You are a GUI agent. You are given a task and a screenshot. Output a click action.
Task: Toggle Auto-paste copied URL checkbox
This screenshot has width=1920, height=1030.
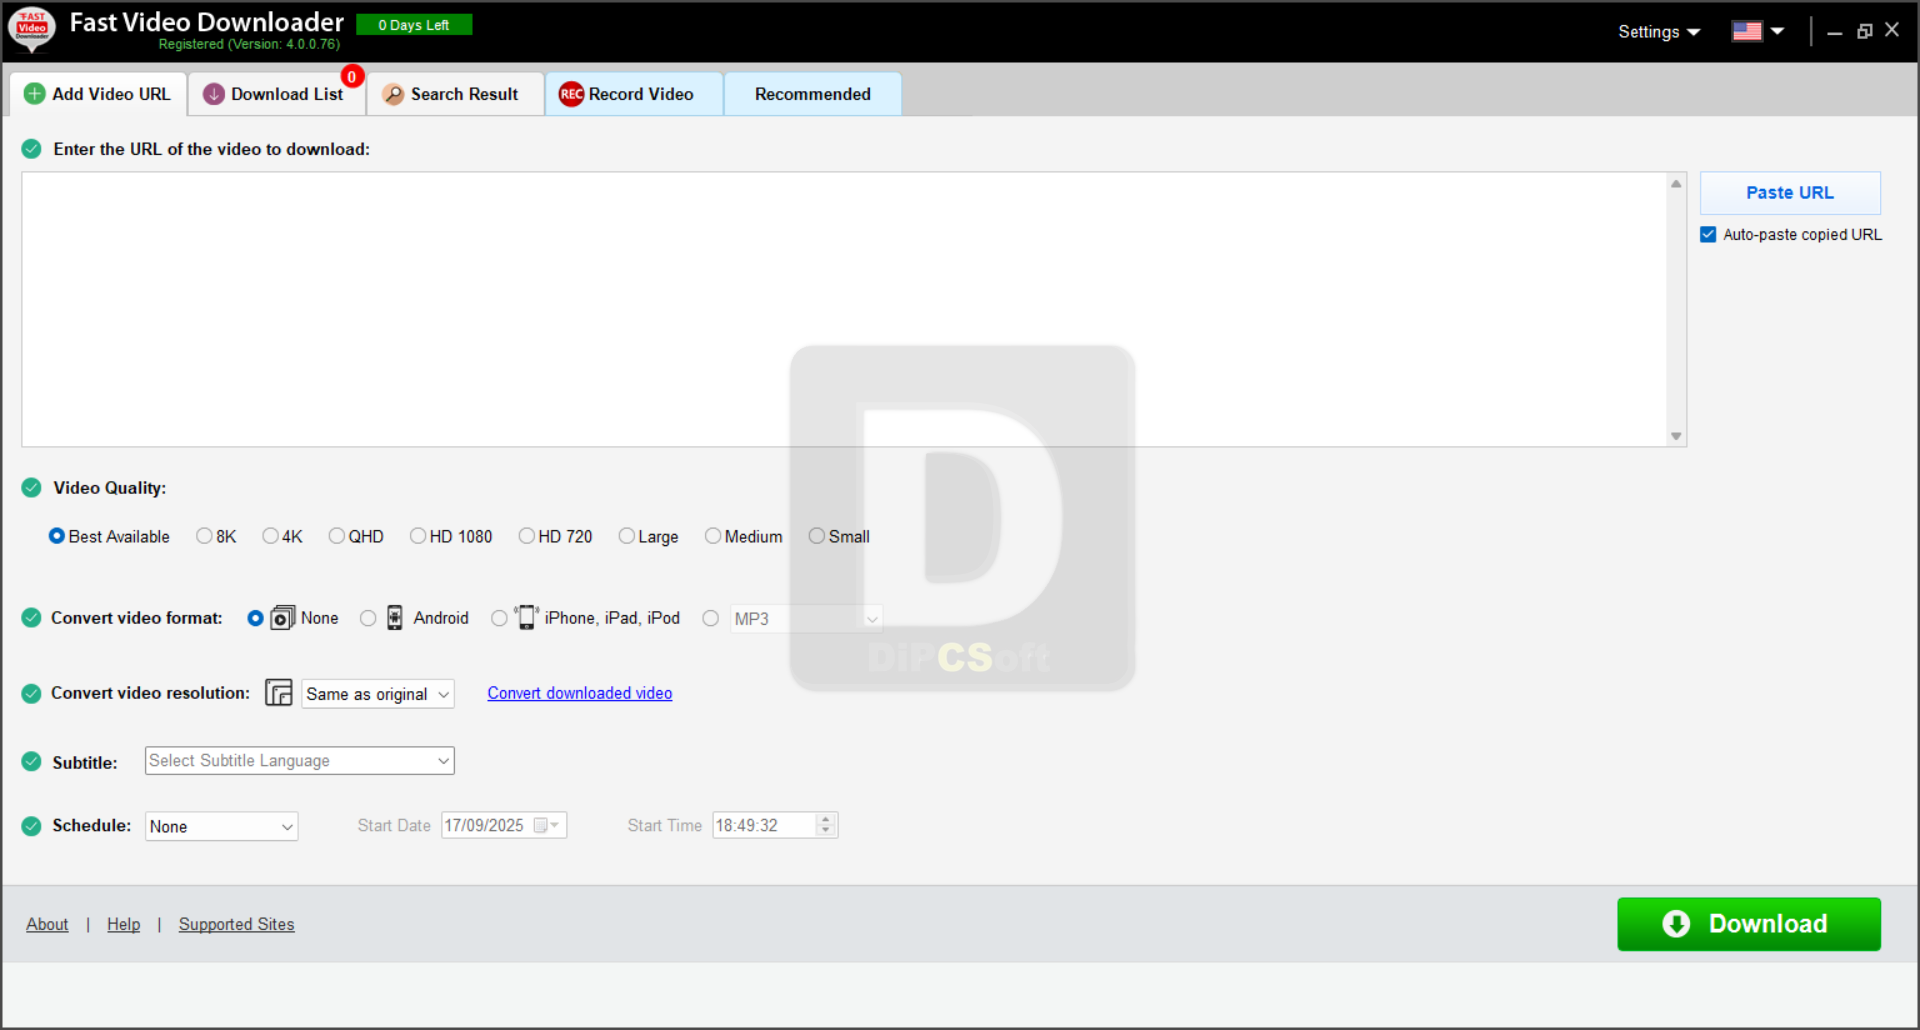click(1708, 234)
